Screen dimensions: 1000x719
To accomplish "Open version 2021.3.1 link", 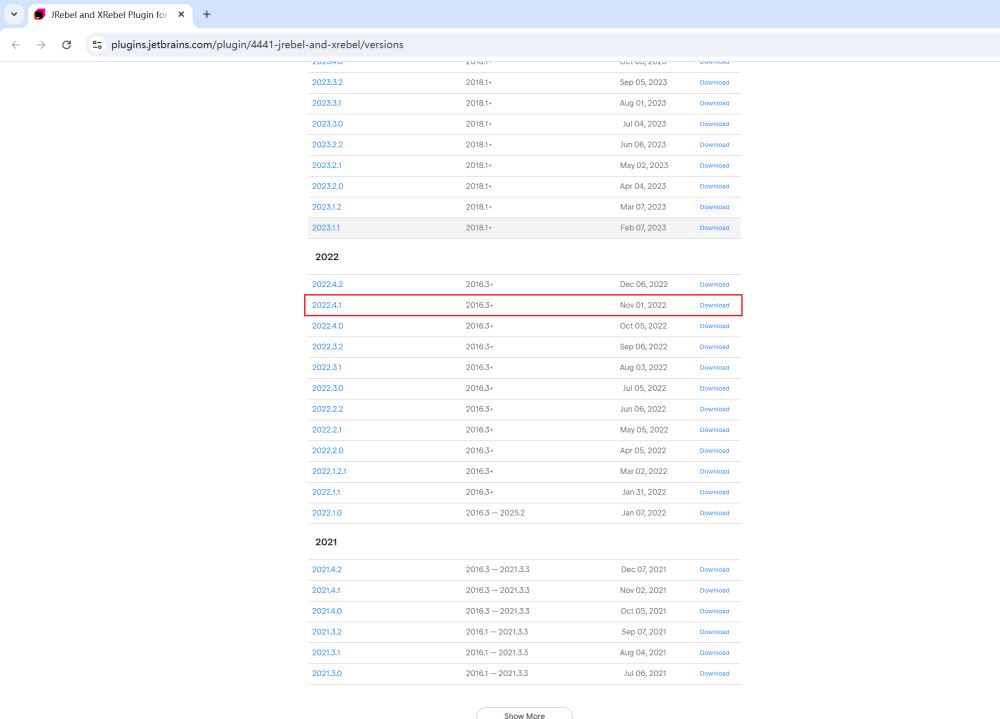I will pos(326,653).
